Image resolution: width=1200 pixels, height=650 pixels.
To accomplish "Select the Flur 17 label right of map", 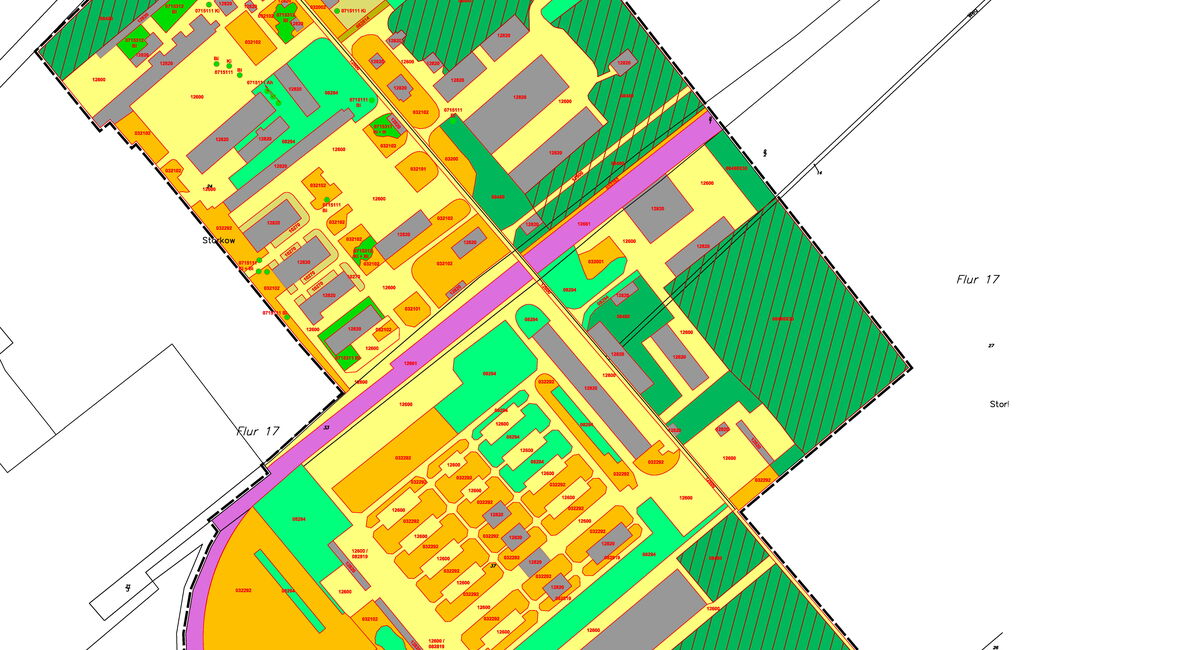I will pyautogui.click(x=977, y=280).
